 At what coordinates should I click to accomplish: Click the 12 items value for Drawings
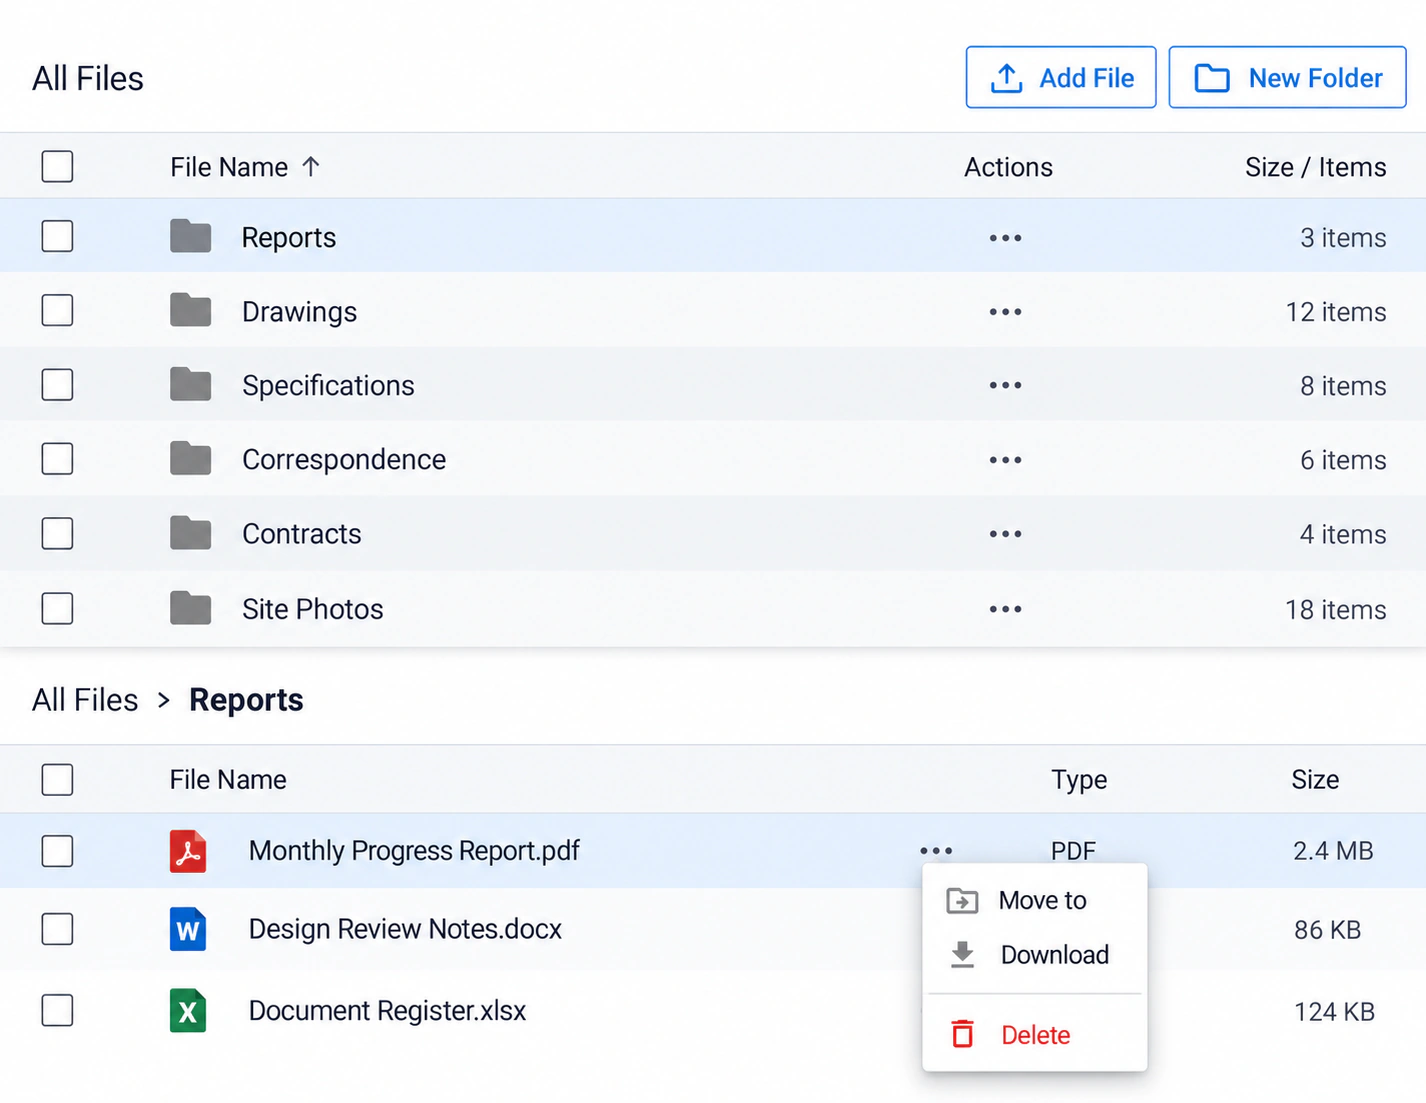click(x=1335, y=312)
